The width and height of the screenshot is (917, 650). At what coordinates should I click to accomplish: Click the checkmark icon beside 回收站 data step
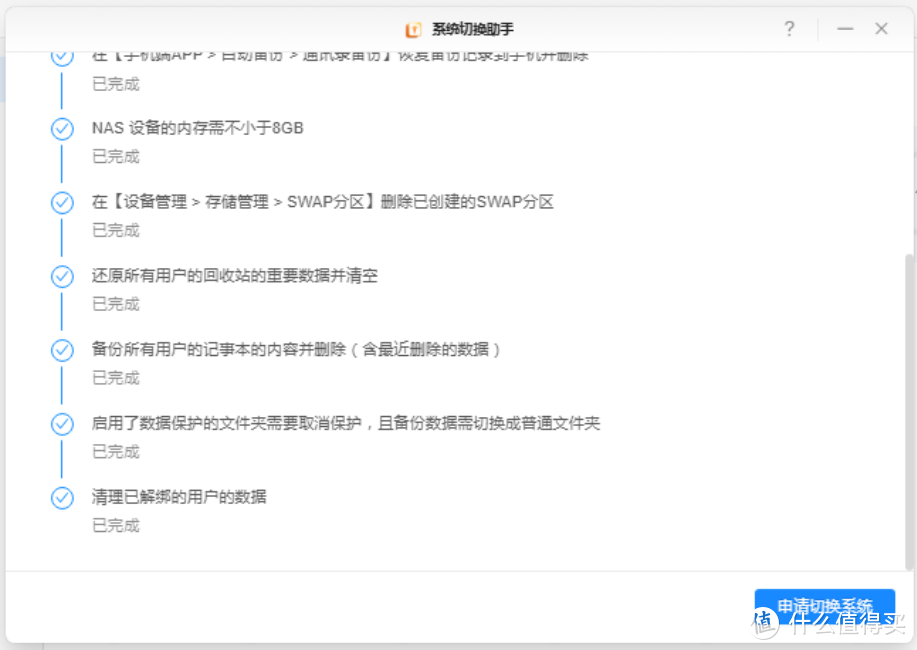(x=62, y=276)
